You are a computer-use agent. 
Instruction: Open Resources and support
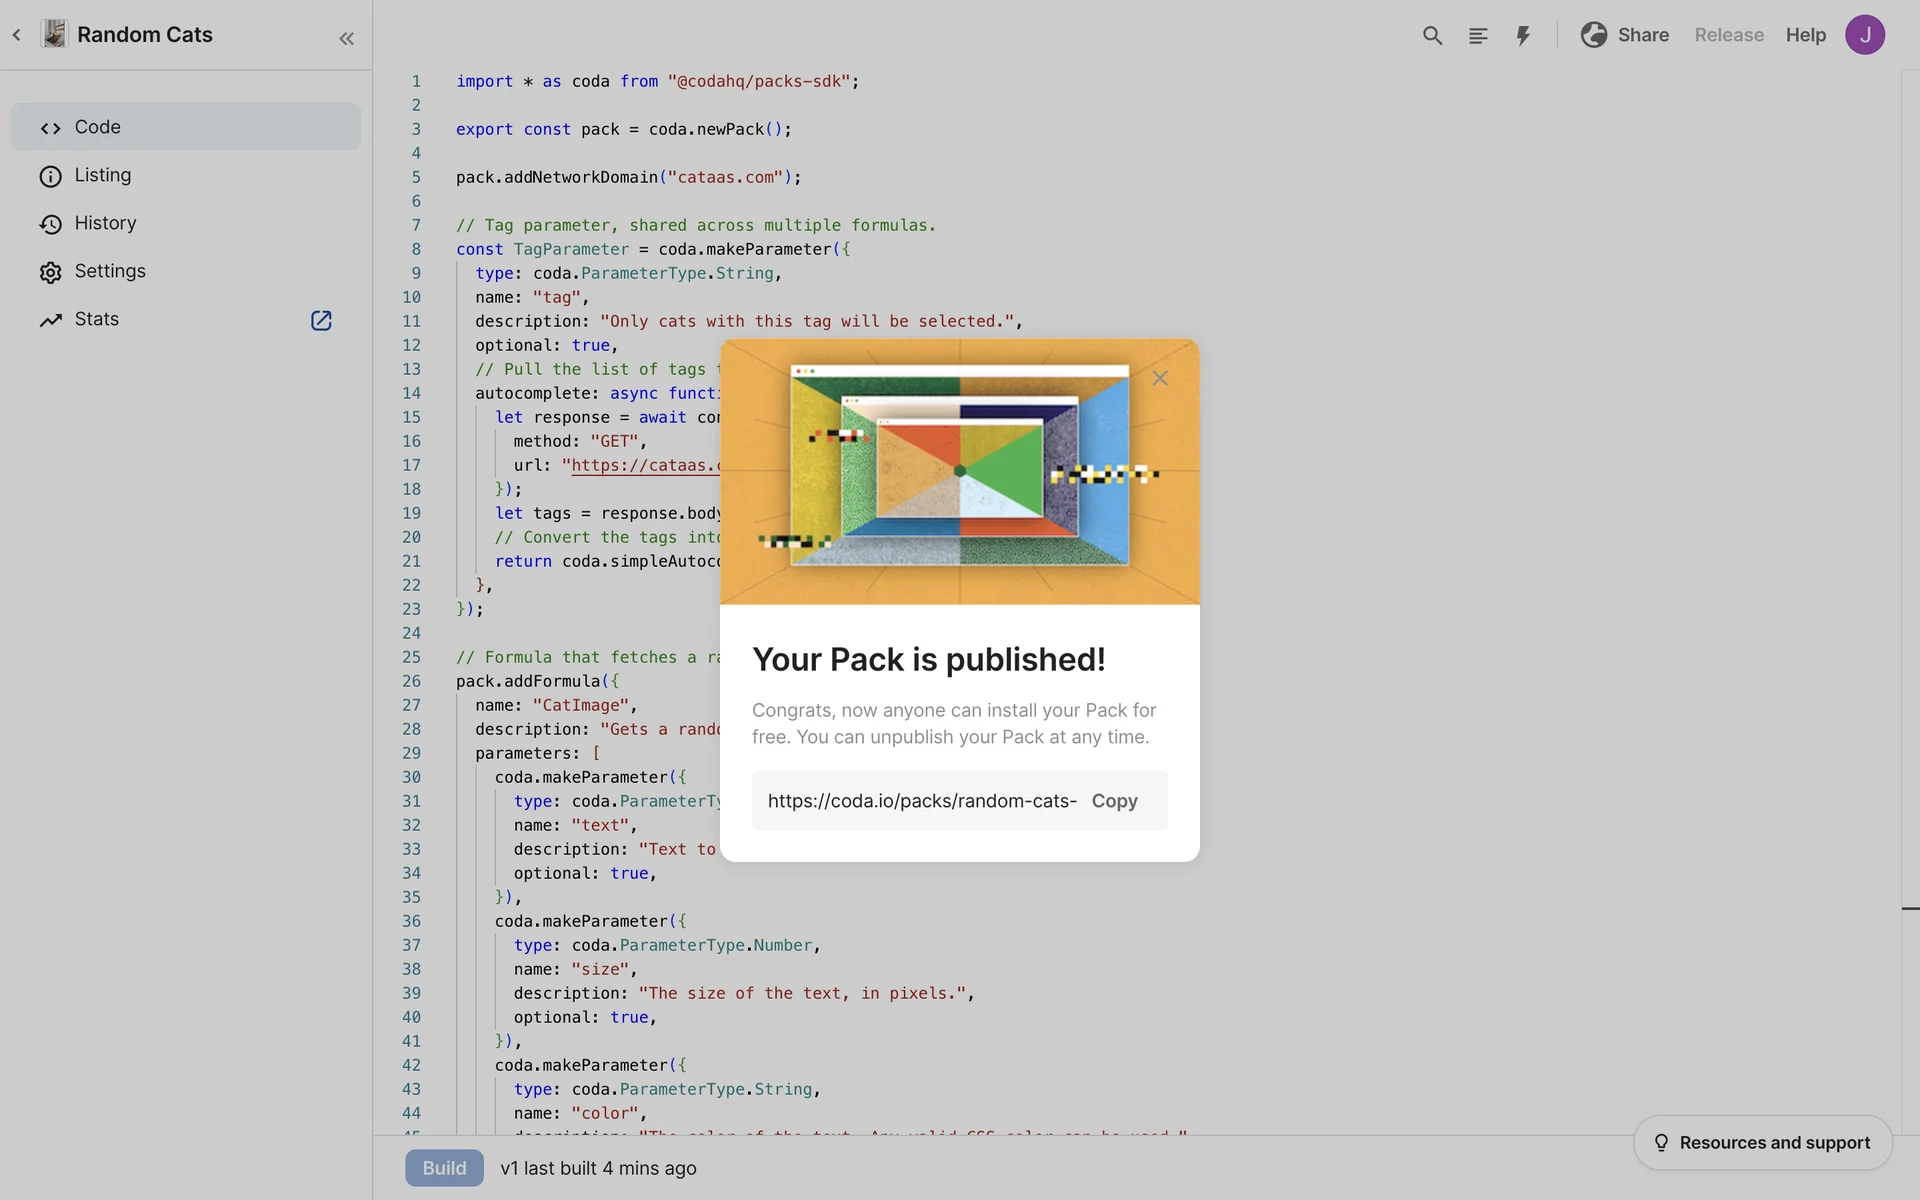1762,1142
